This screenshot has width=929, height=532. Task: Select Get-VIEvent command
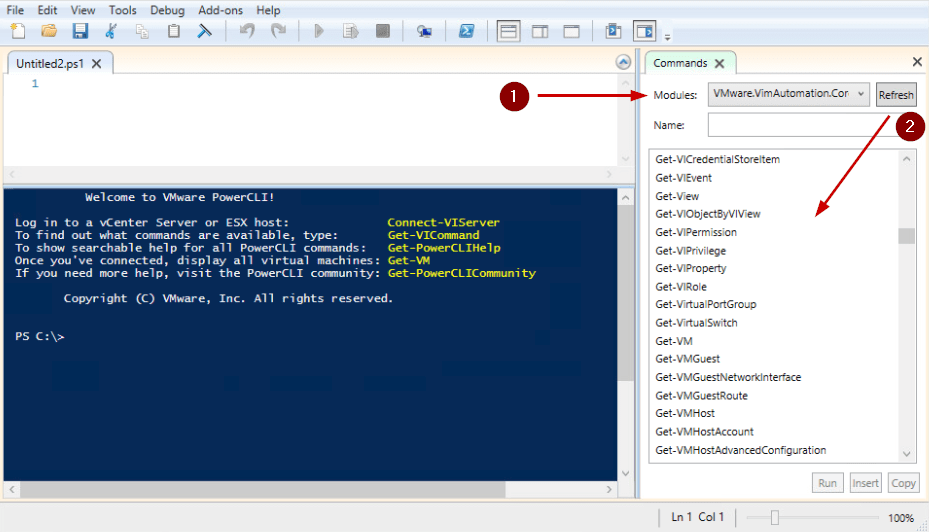[x=683, y=178]
